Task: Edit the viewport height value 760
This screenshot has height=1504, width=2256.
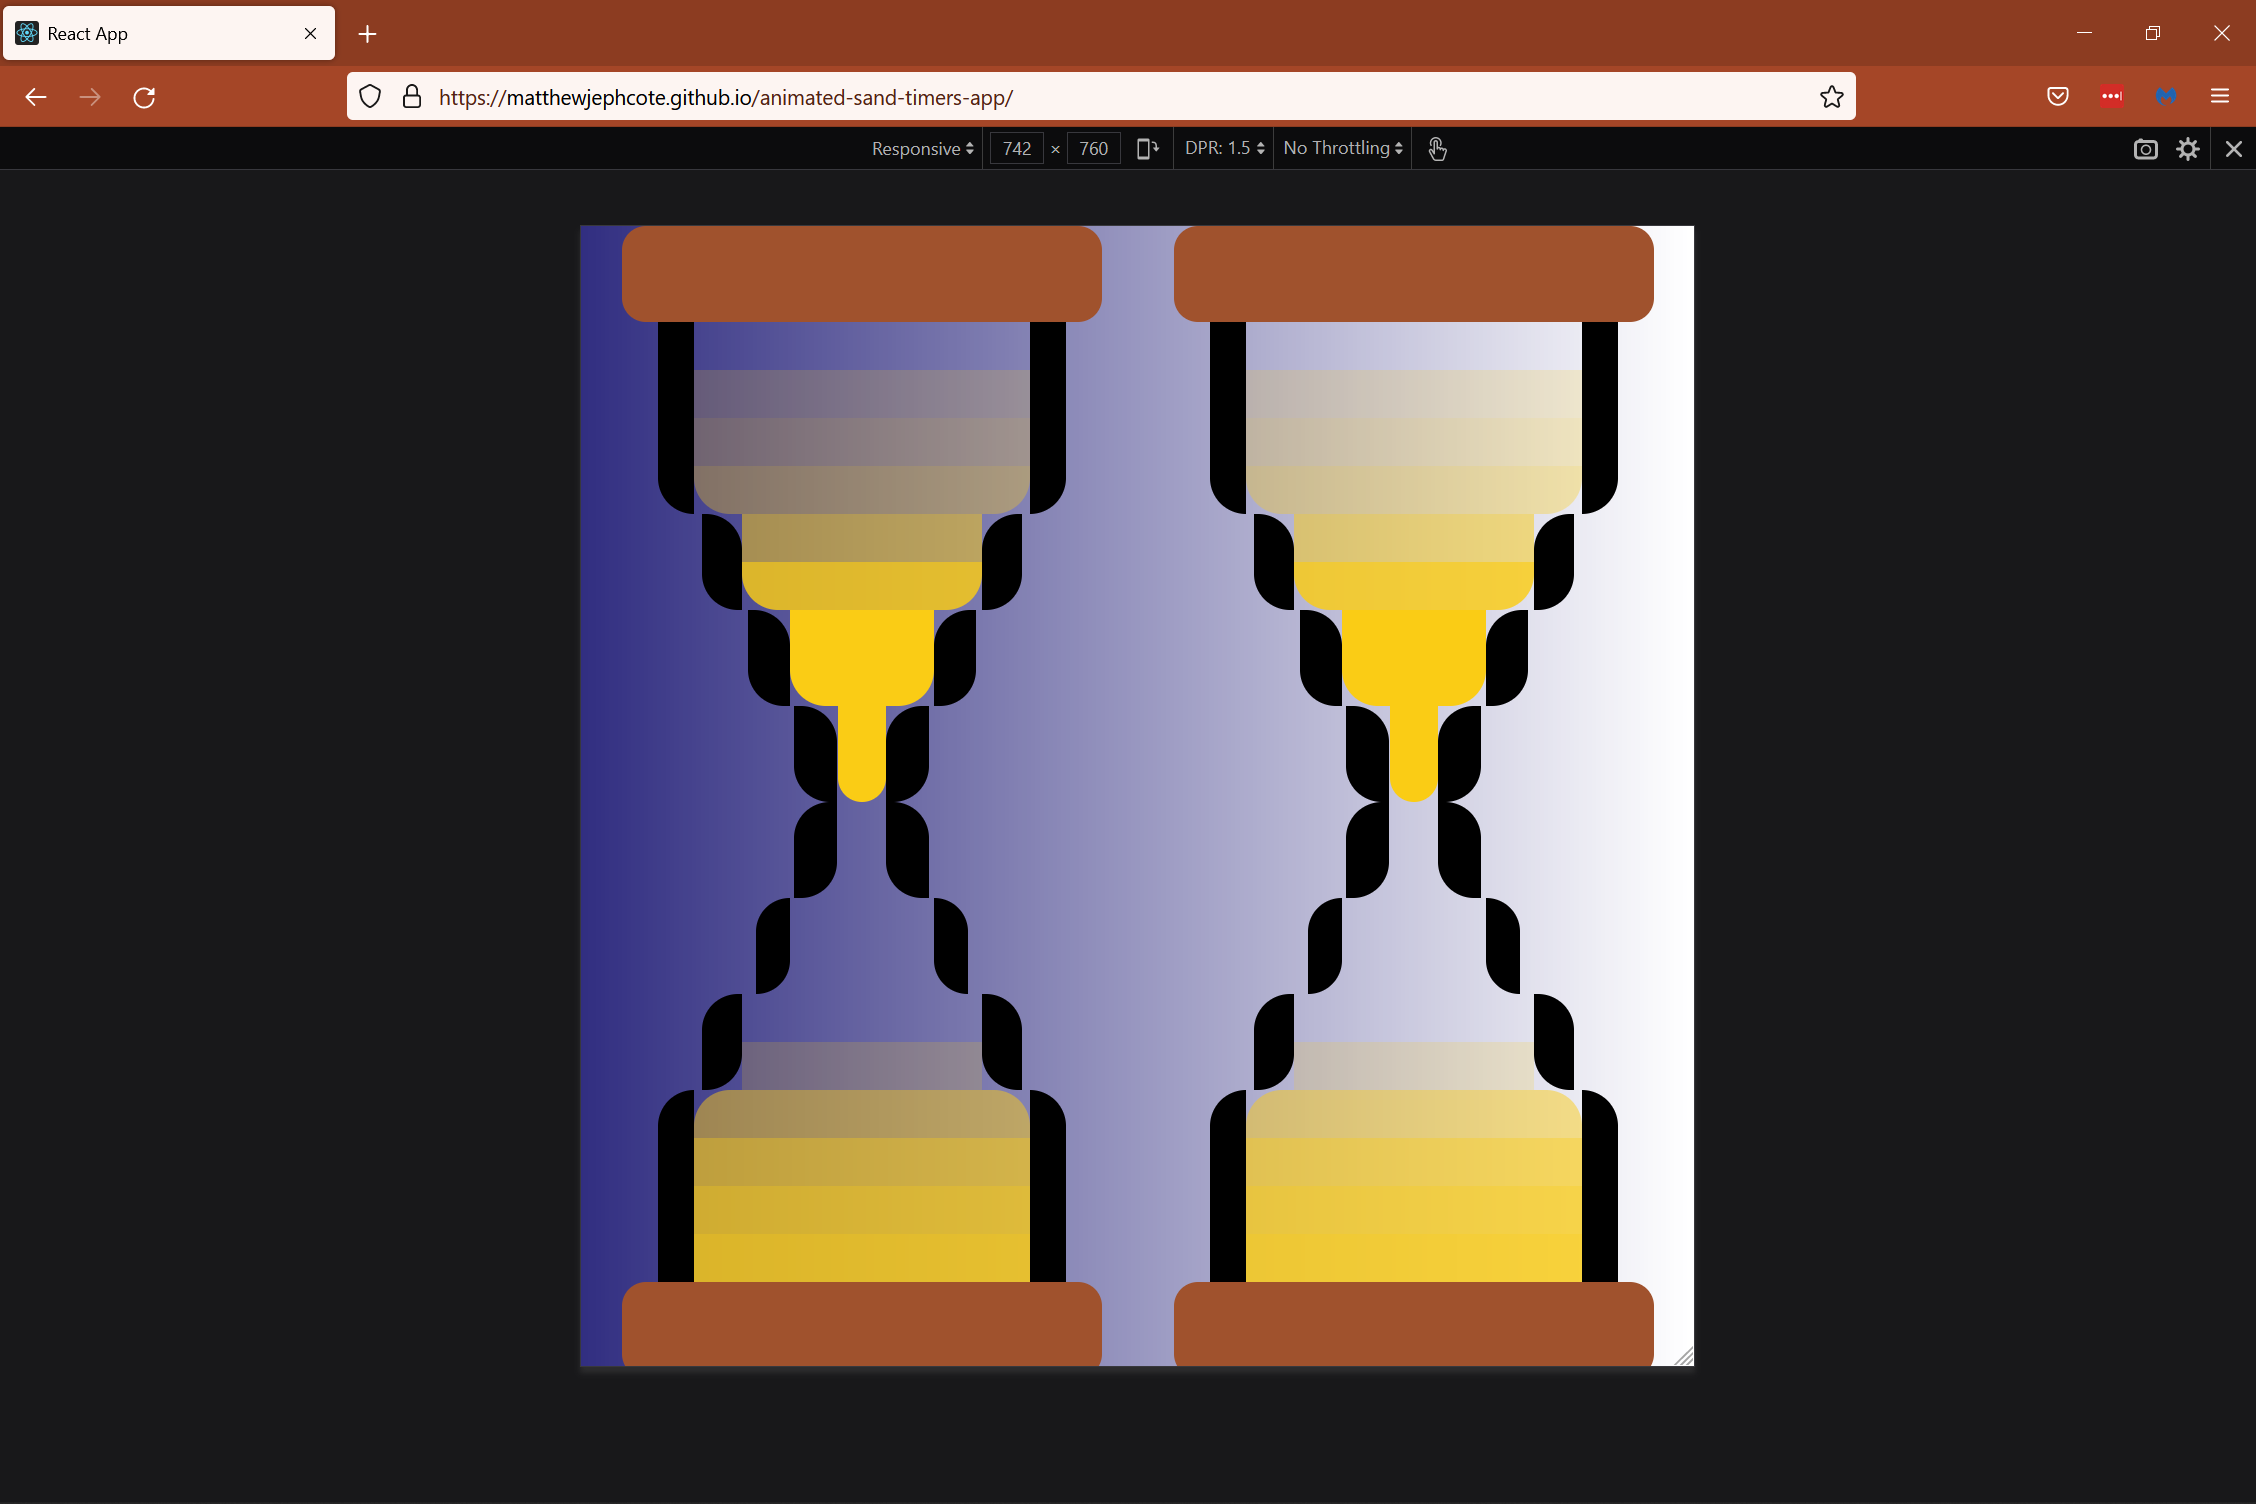Action: pos(1093,148)
